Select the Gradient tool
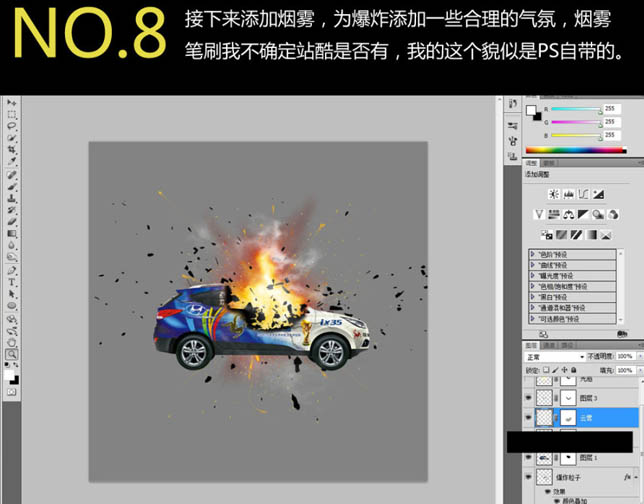 (x=12, y=234)
